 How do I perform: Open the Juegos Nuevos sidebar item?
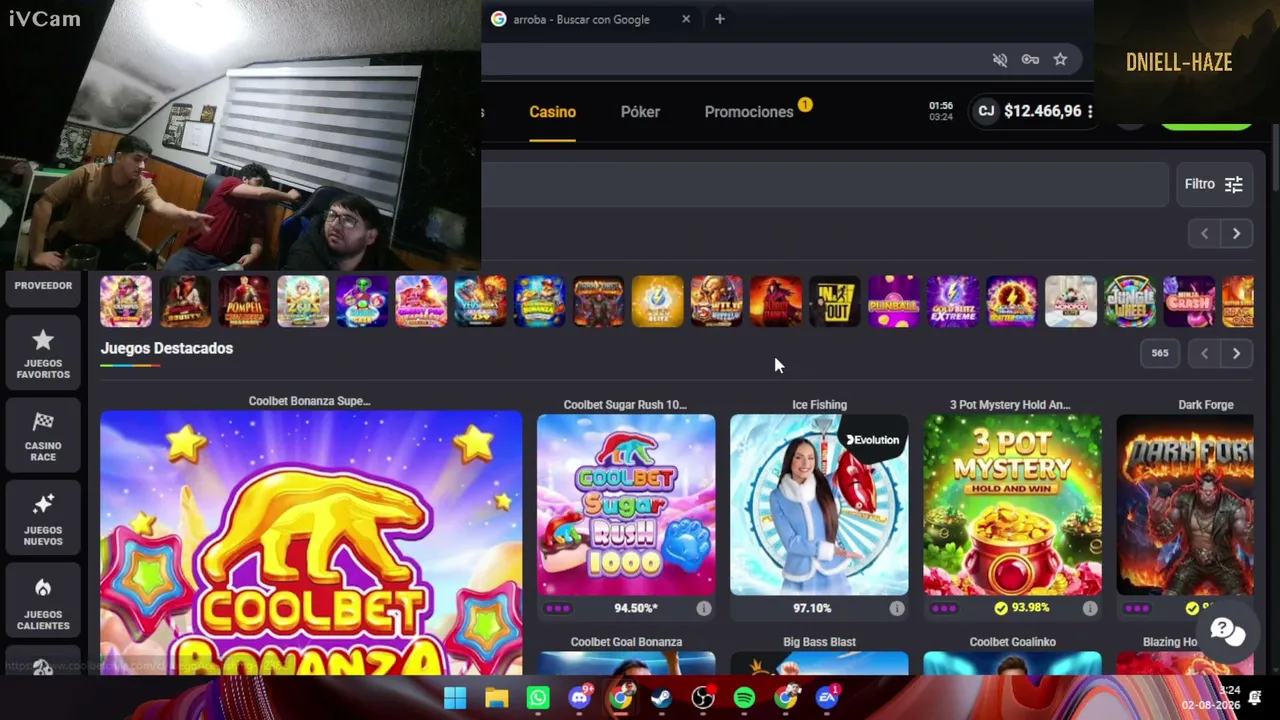point(42,519)
